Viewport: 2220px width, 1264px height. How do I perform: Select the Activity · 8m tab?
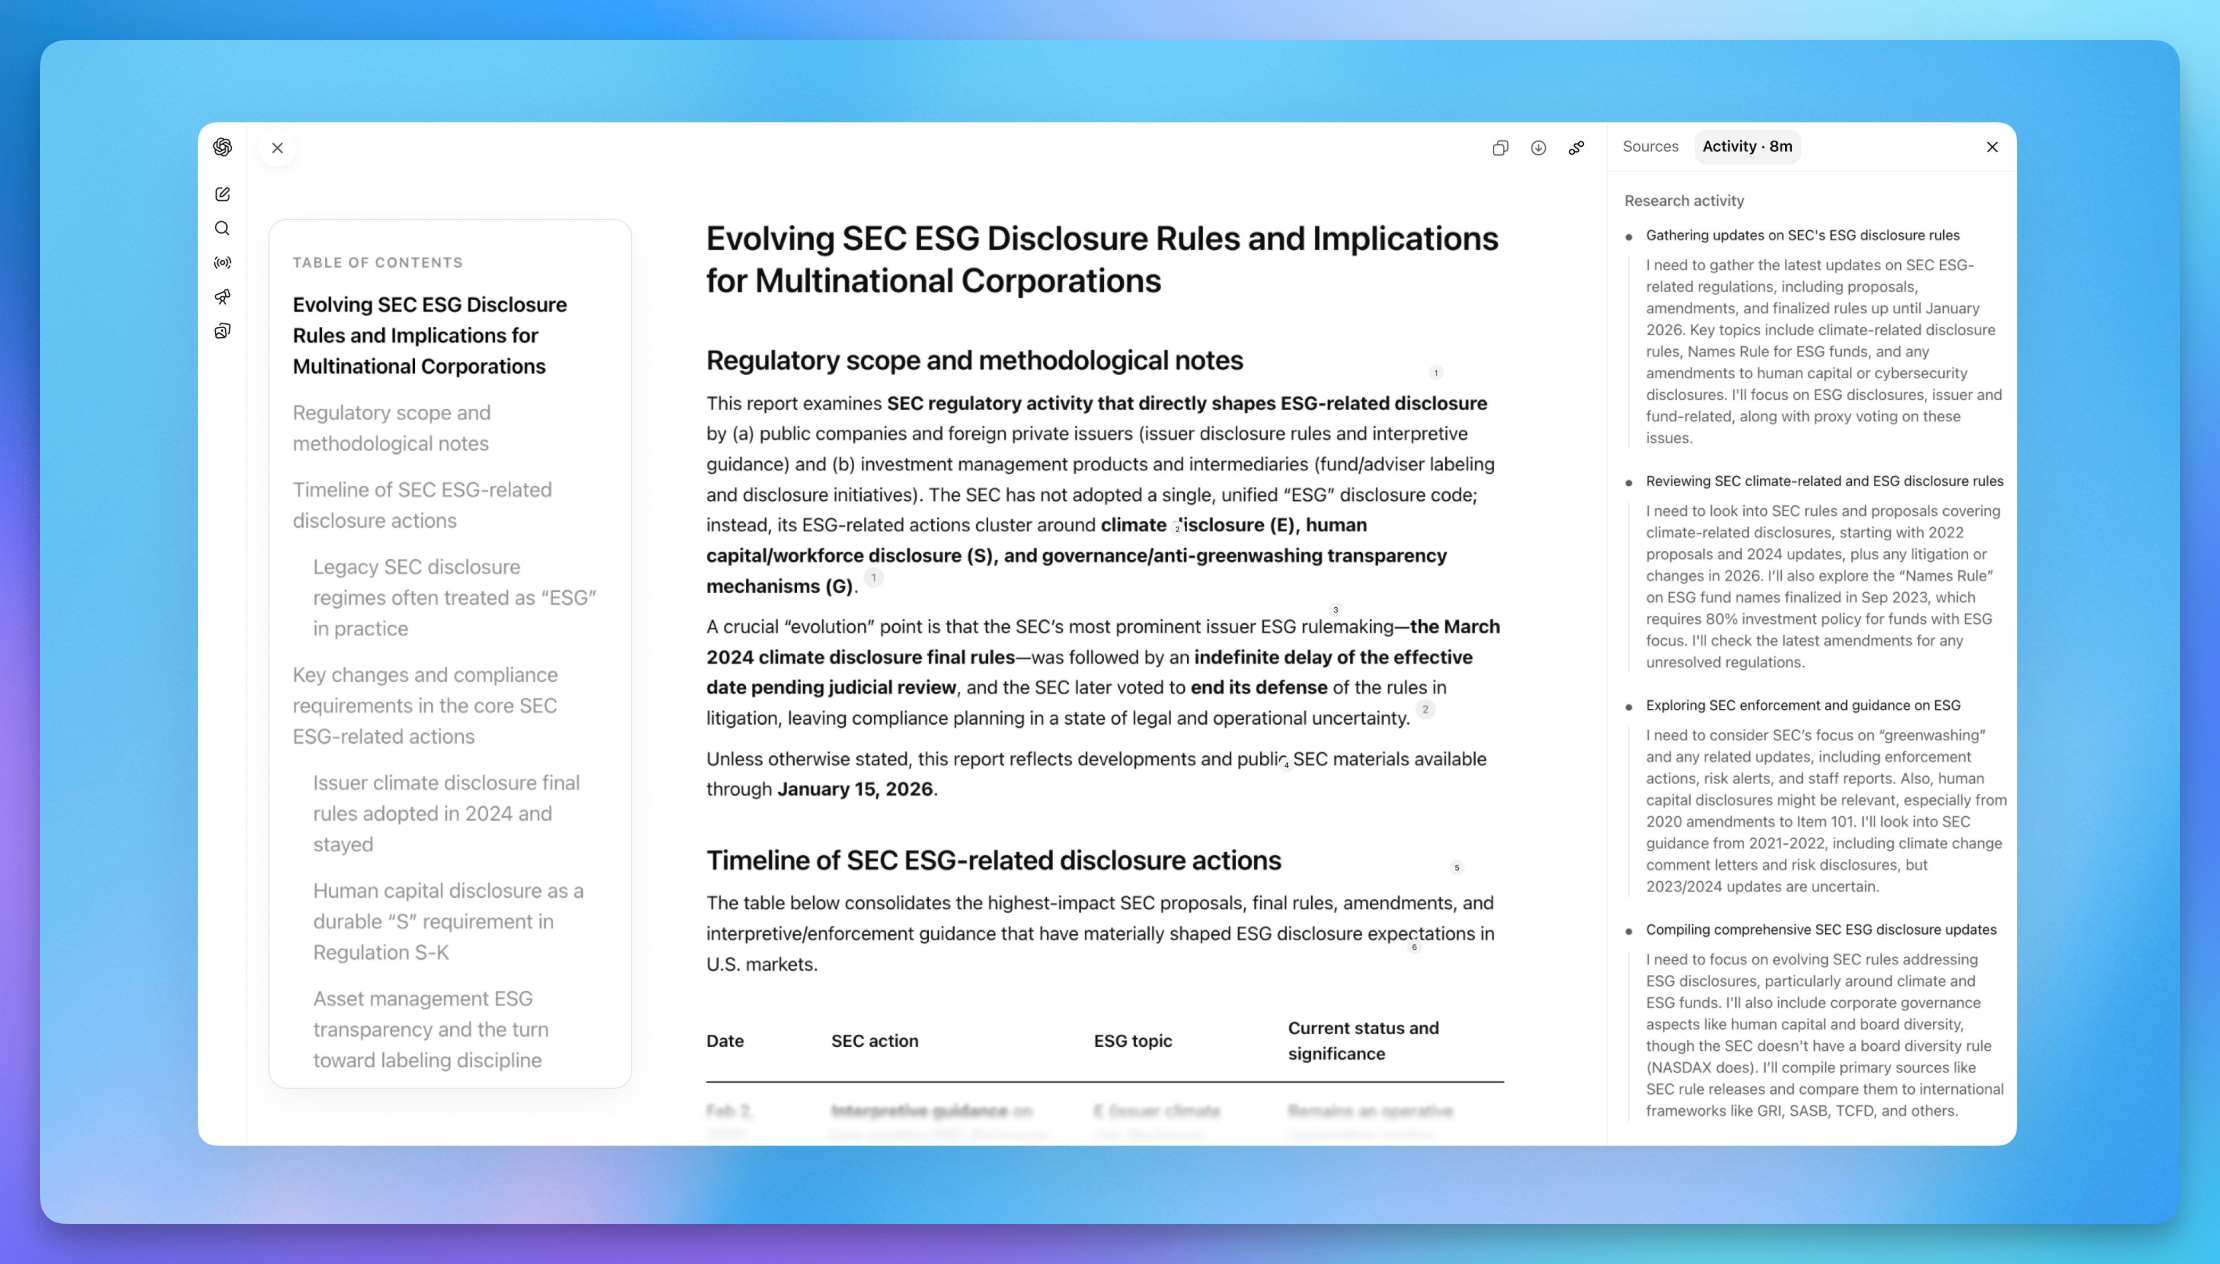1747,146
